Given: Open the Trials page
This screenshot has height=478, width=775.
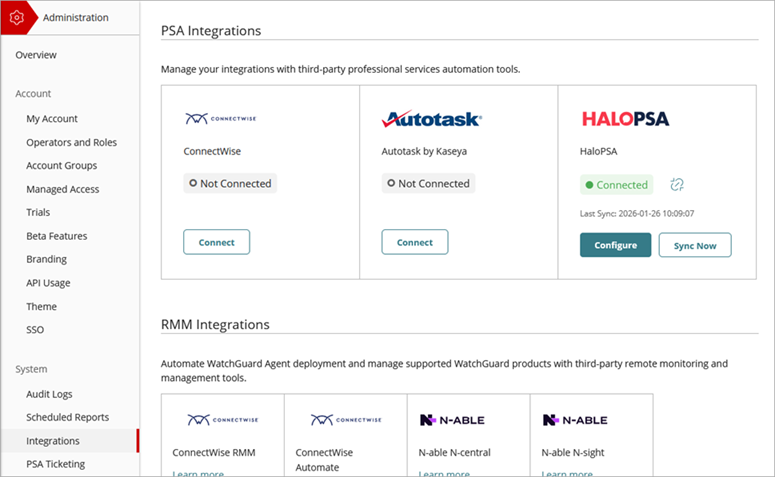Looking at the screenshot, I should click(38, 213).
